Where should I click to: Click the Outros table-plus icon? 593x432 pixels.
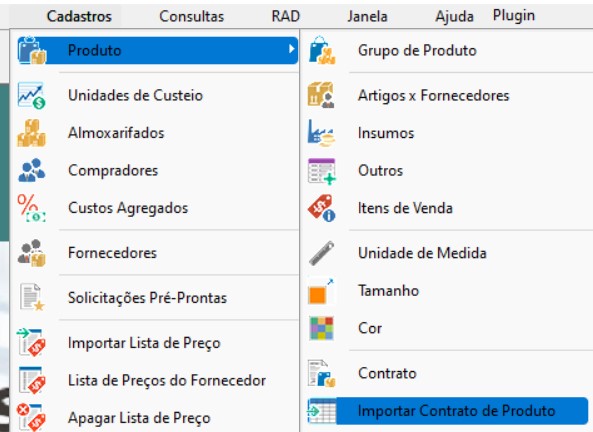tap(321, 171)
